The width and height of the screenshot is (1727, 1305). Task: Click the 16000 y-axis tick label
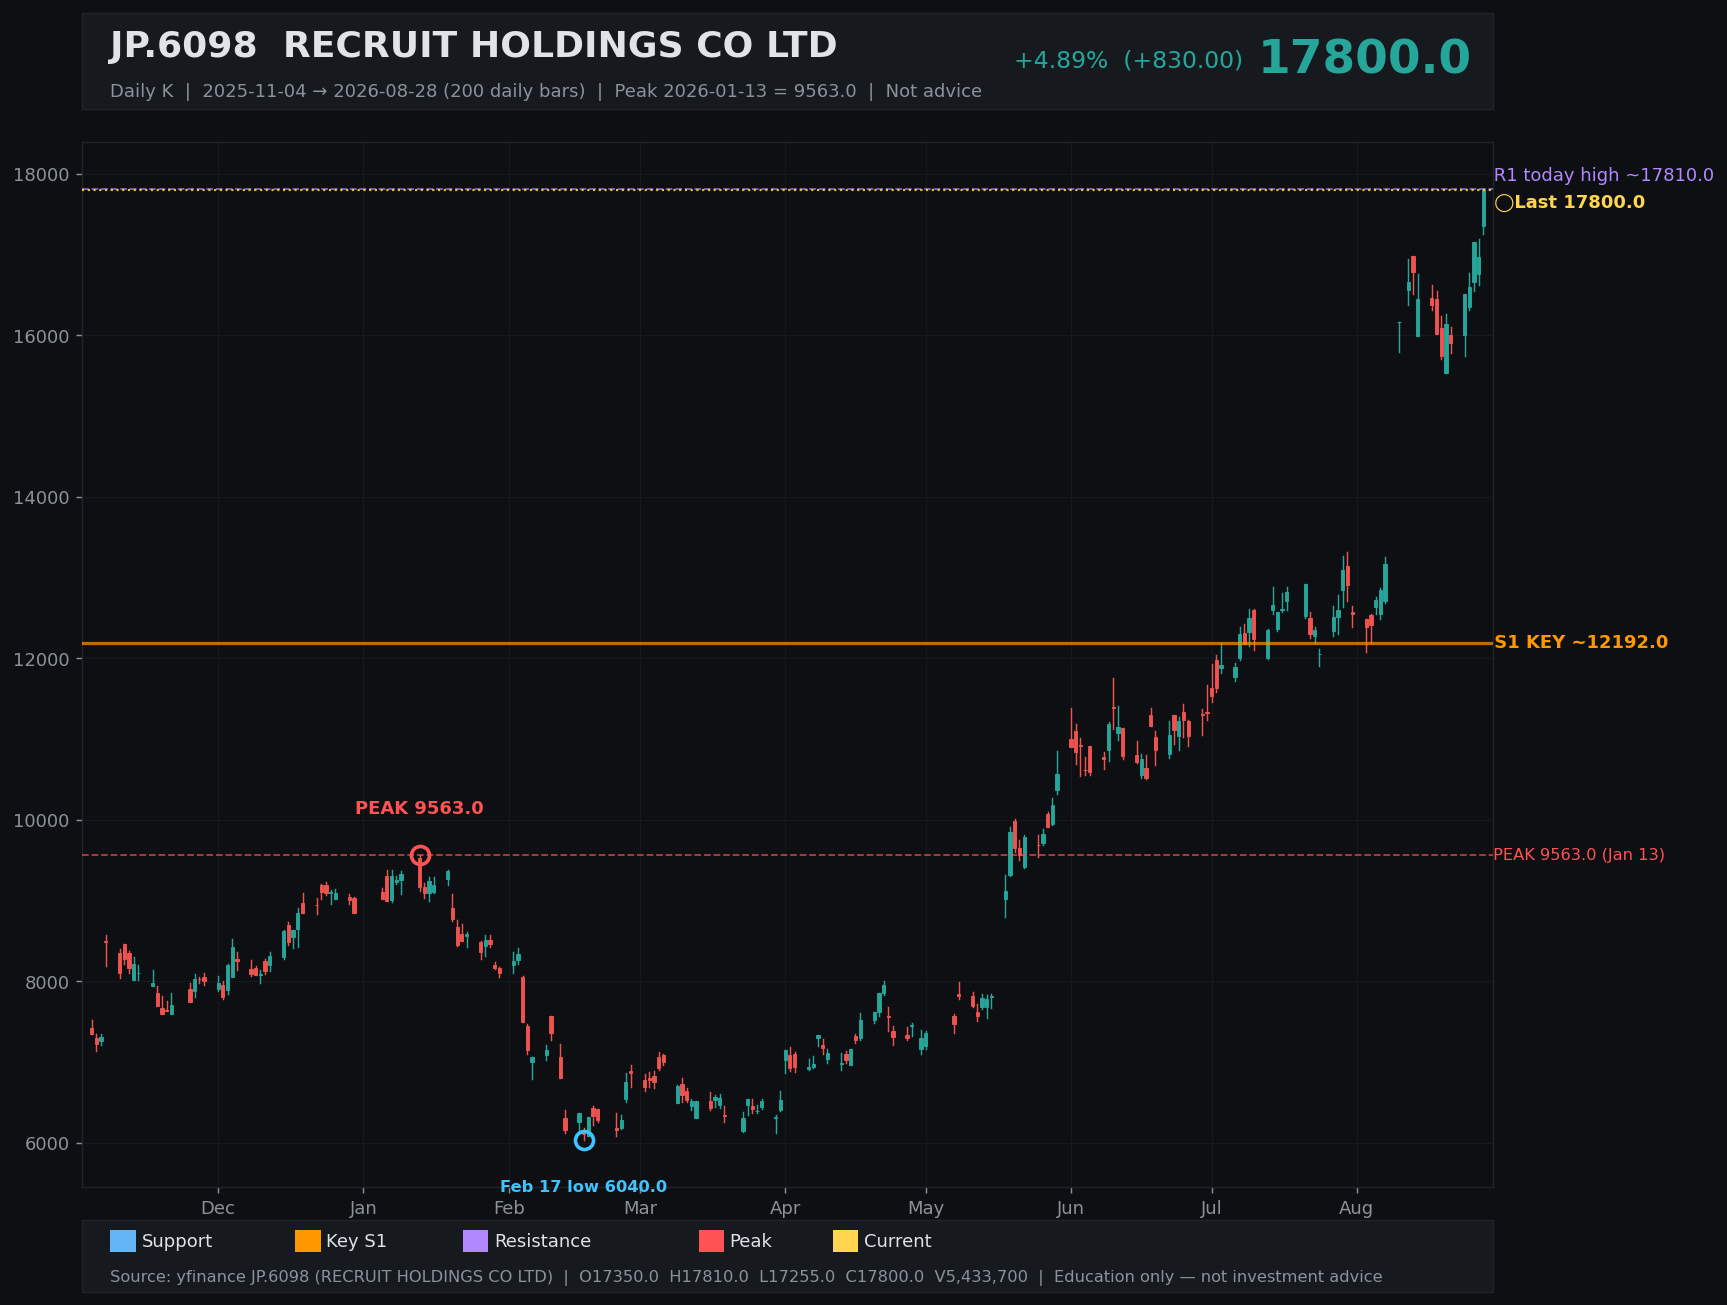coord(41,336)
